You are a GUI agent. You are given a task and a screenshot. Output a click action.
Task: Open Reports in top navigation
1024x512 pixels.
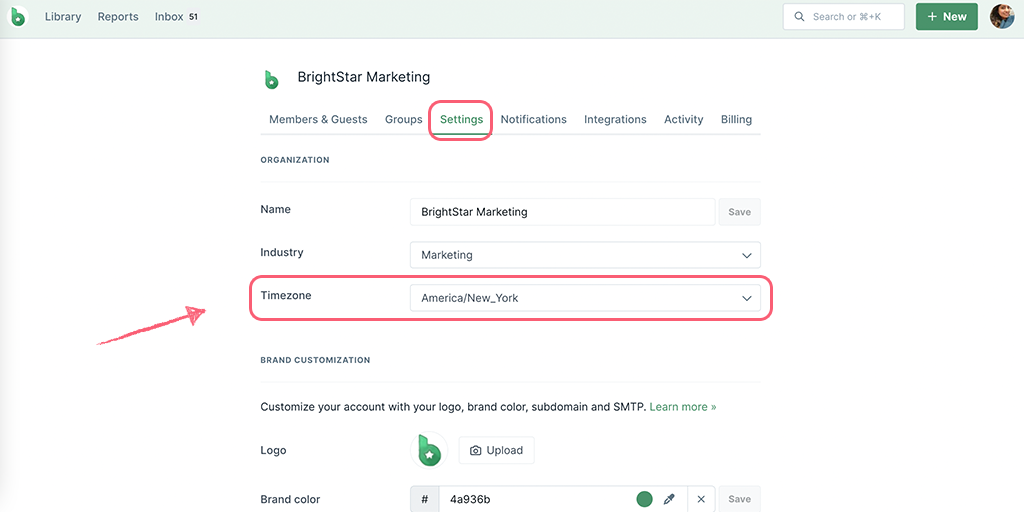coord(118,17)
